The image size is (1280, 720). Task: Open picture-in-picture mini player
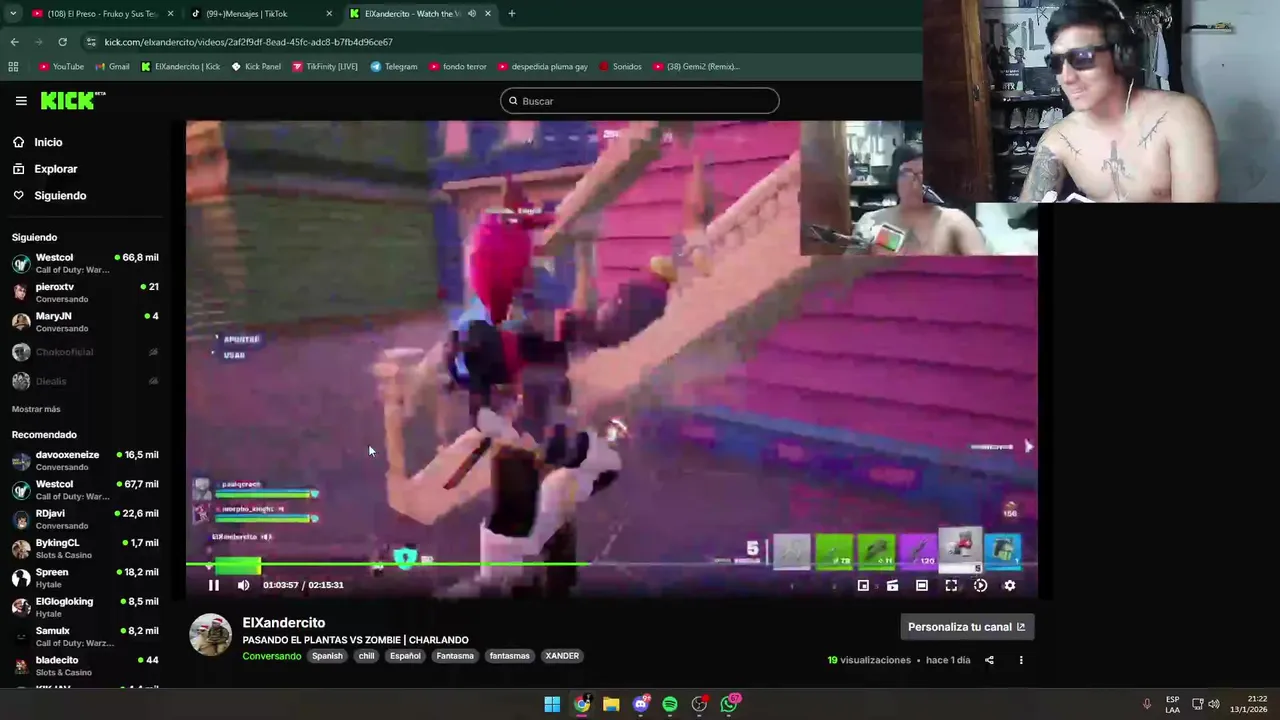click(x=863, y=586)
